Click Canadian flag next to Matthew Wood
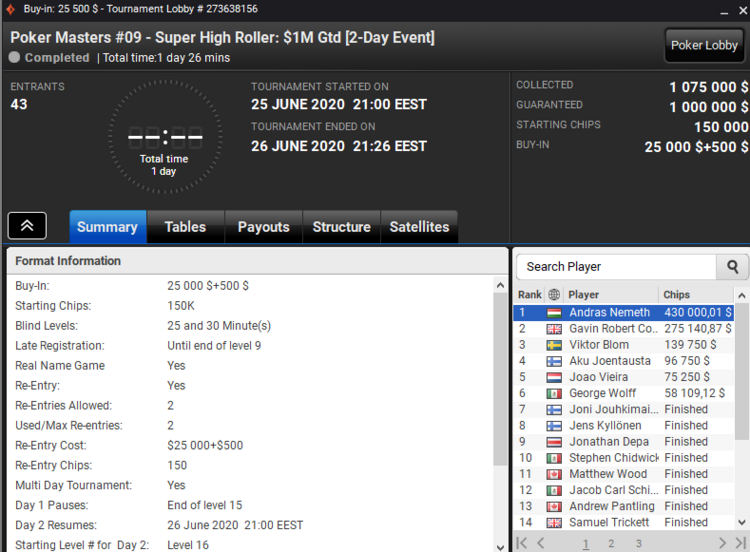The height and width of the screenshot is (552, 750). pyautogui.click(x=554, y=475)
